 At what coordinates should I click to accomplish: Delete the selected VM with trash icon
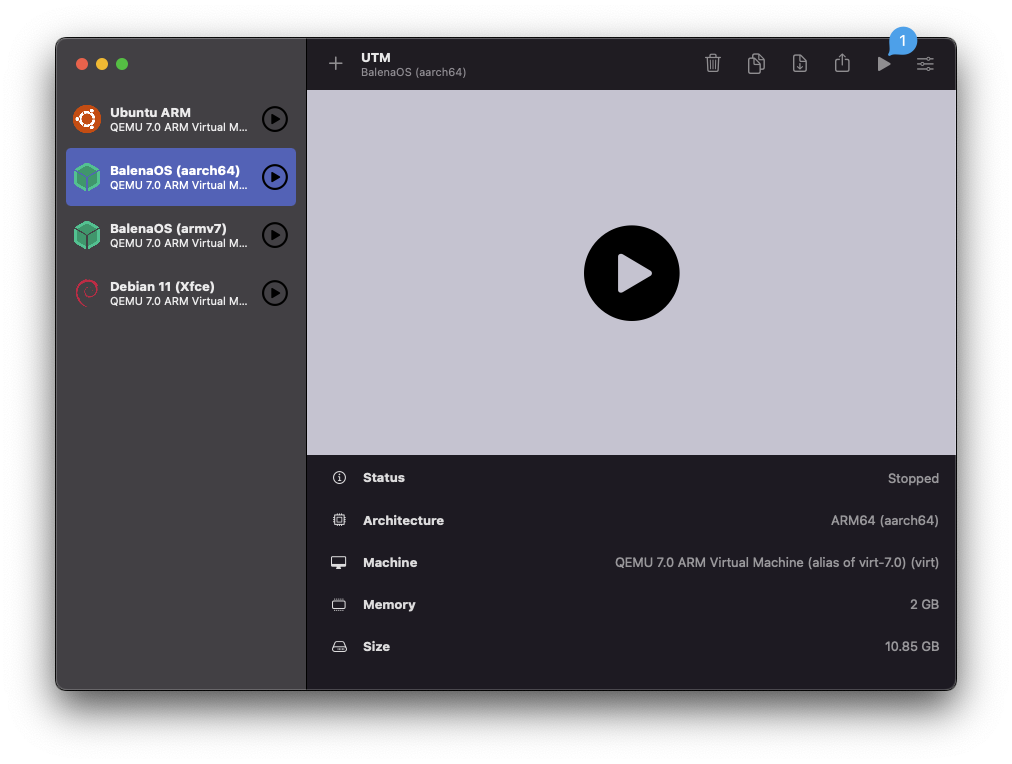[x=713, y=63]
